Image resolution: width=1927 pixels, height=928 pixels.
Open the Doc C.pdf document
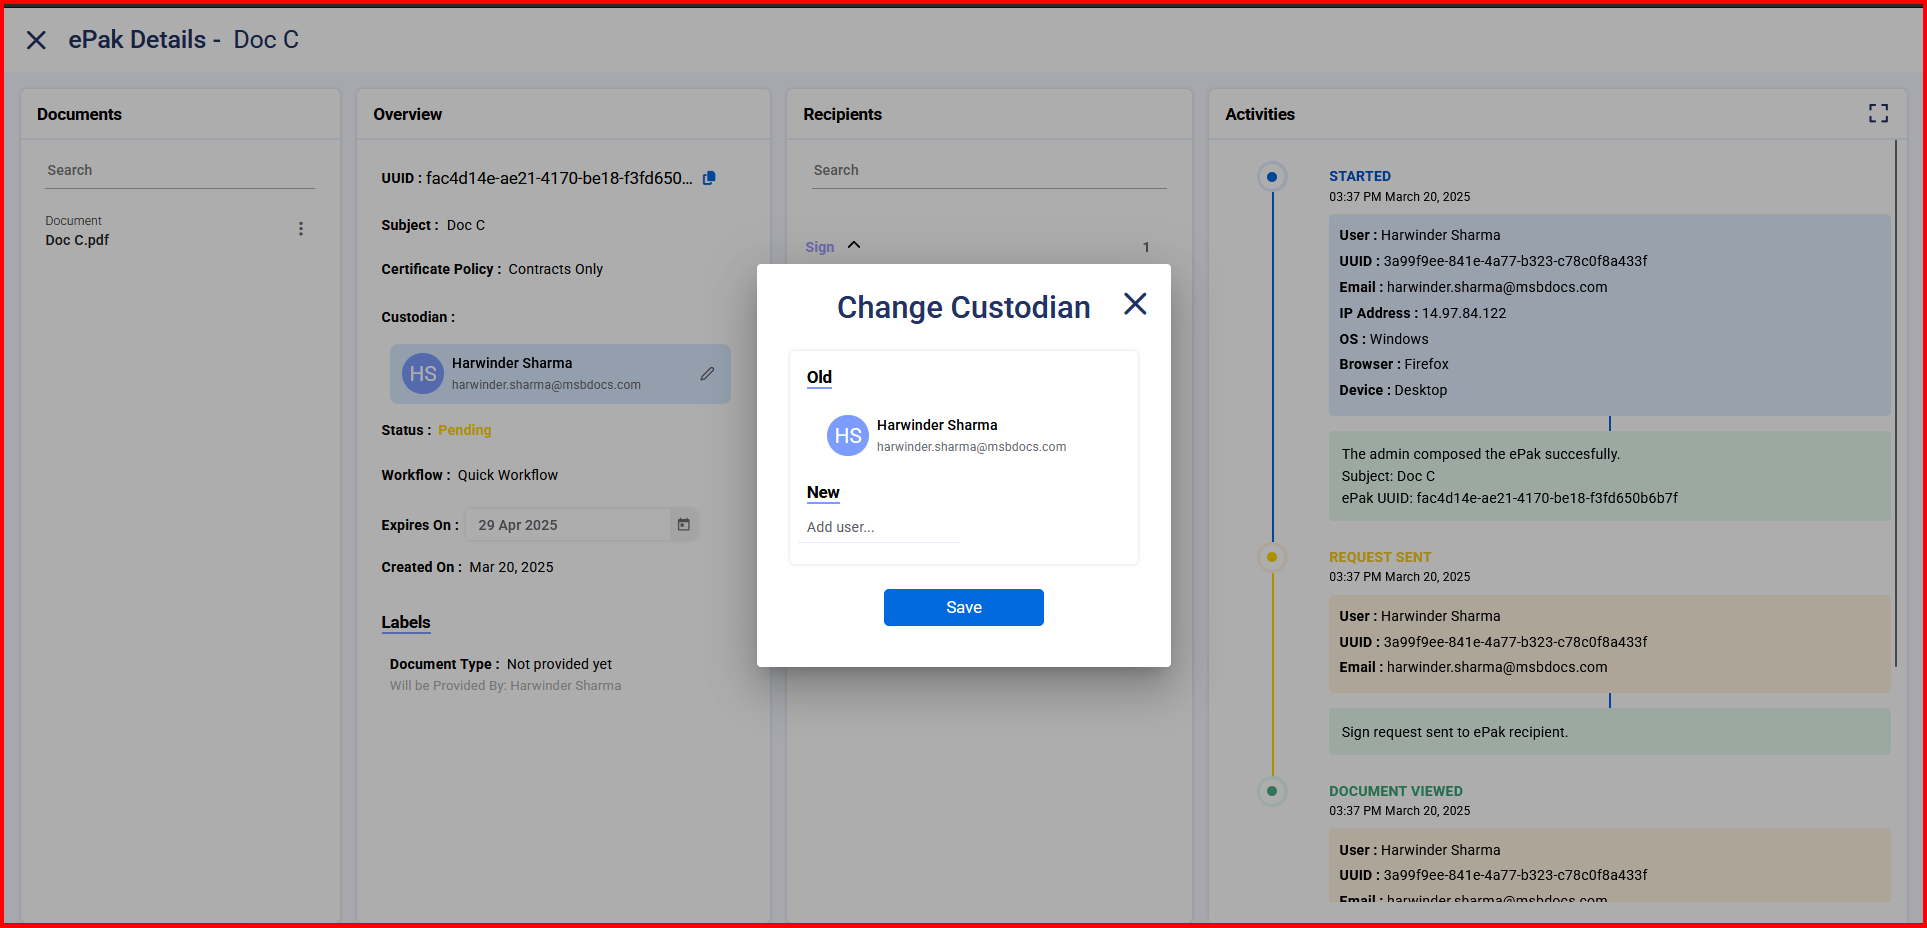tap(78, 240)
